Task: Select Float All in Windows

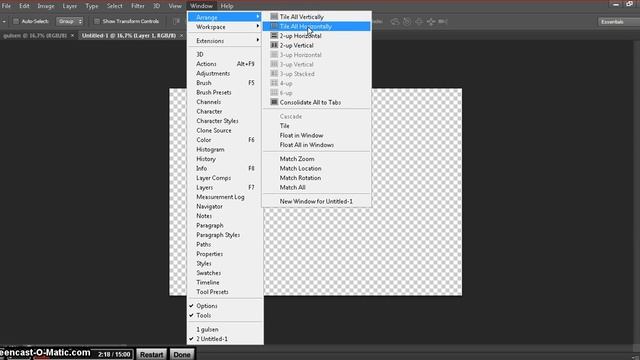Action: (317, 145)
